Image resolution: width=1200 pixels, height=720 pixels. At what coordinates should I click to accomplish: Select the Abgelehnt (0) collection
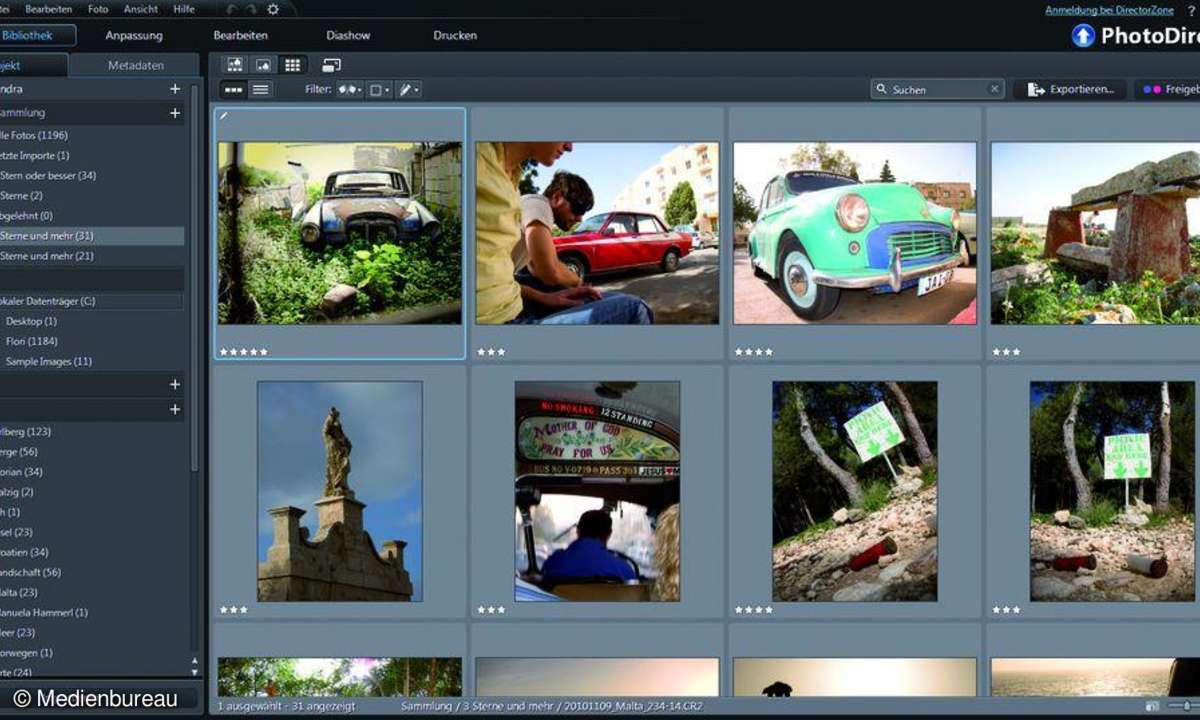[x=92, y=215]
